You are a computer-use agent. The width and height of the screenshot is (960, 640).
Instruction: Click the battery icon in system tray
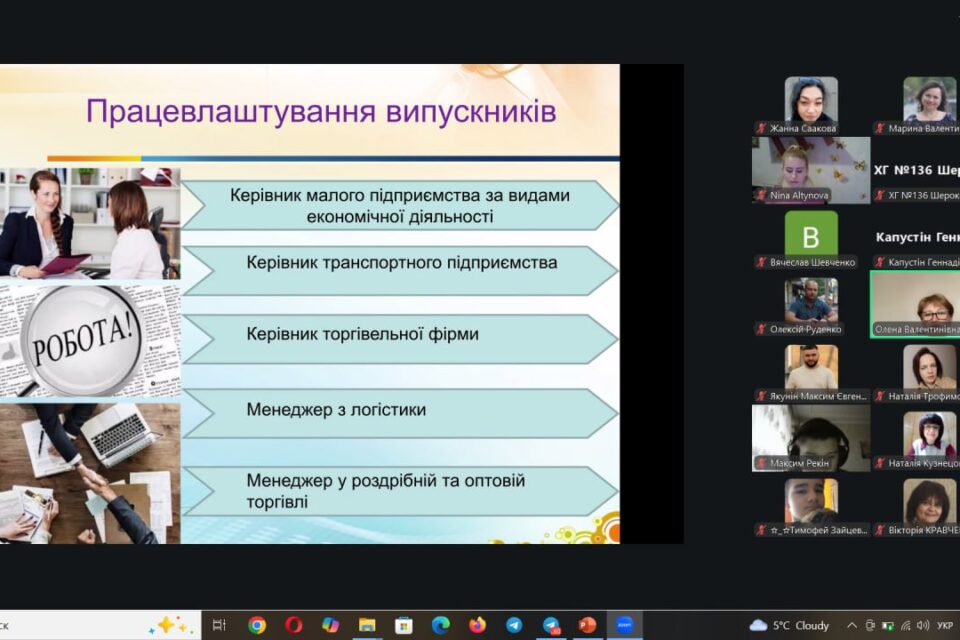(888, 625)
